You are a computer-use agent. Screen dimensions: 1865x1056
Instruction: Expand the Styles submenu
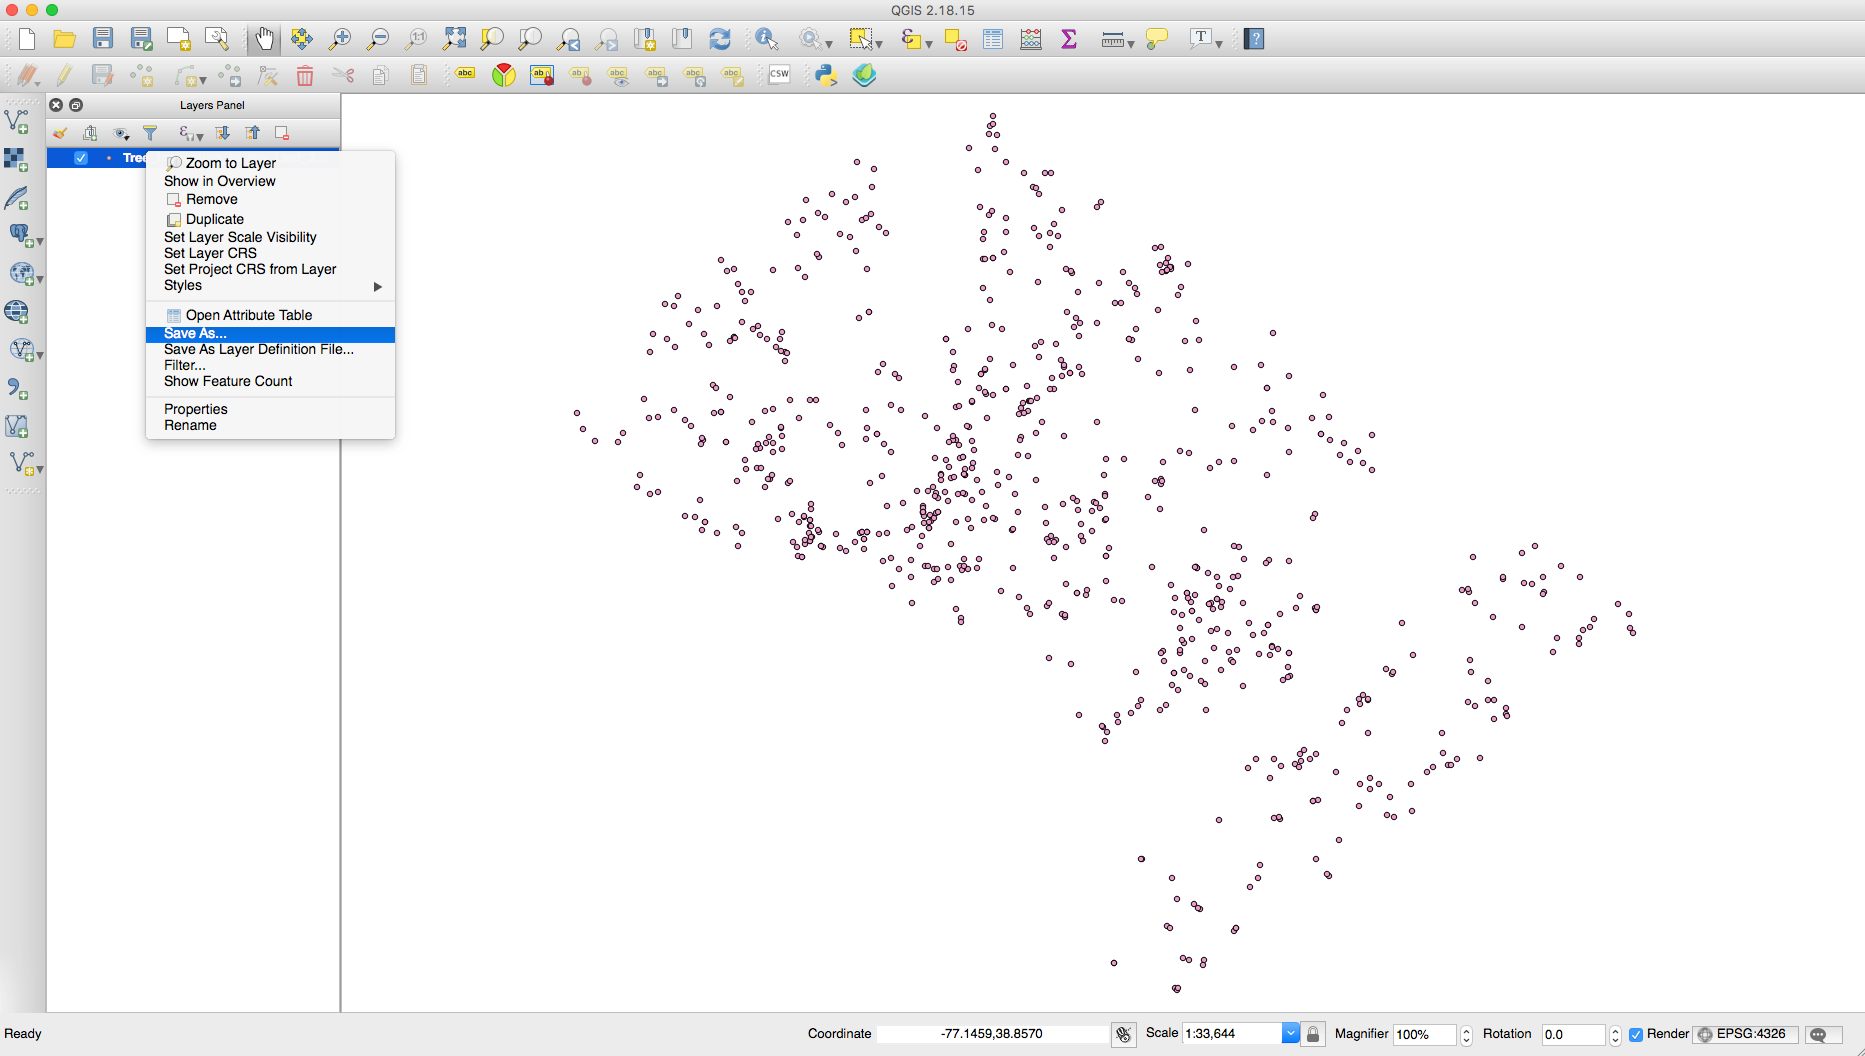[x=377, y=286]
